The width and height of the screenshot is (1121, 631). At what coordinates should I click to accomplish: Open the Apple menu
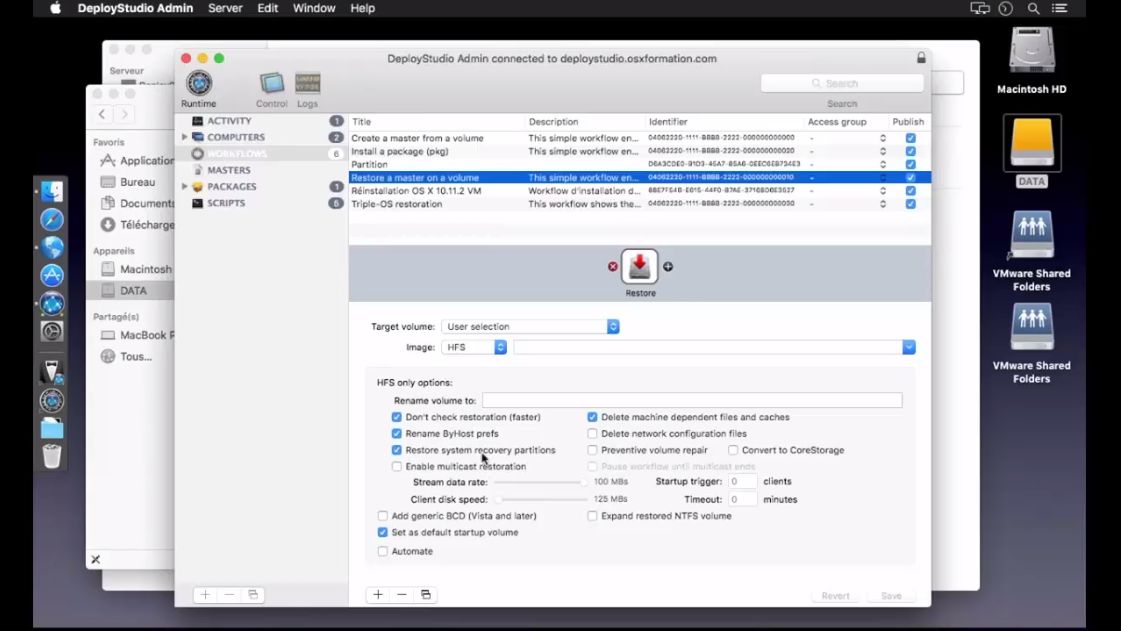point(55,9)
